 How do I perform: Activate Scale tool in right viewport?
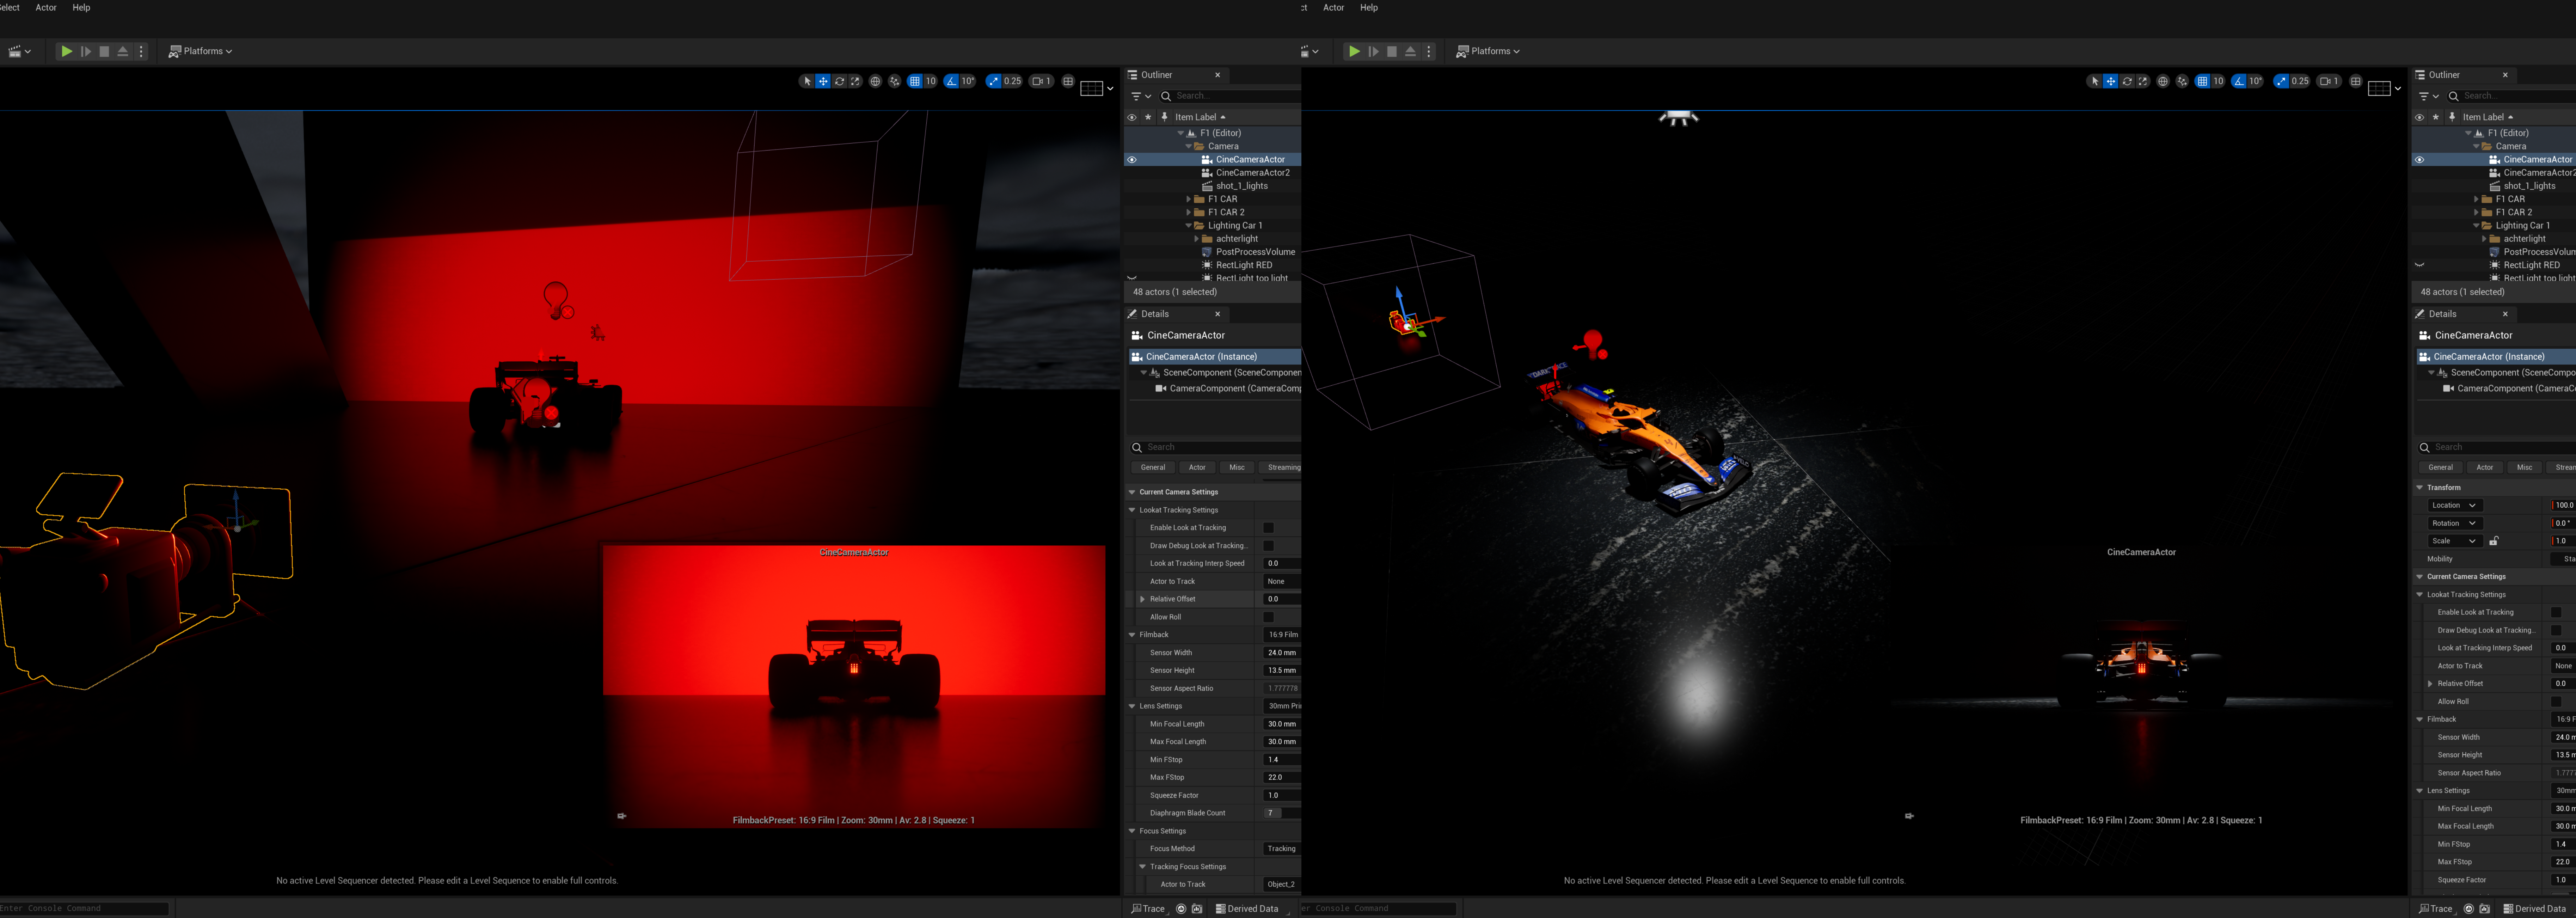(x=2143, y=81)
